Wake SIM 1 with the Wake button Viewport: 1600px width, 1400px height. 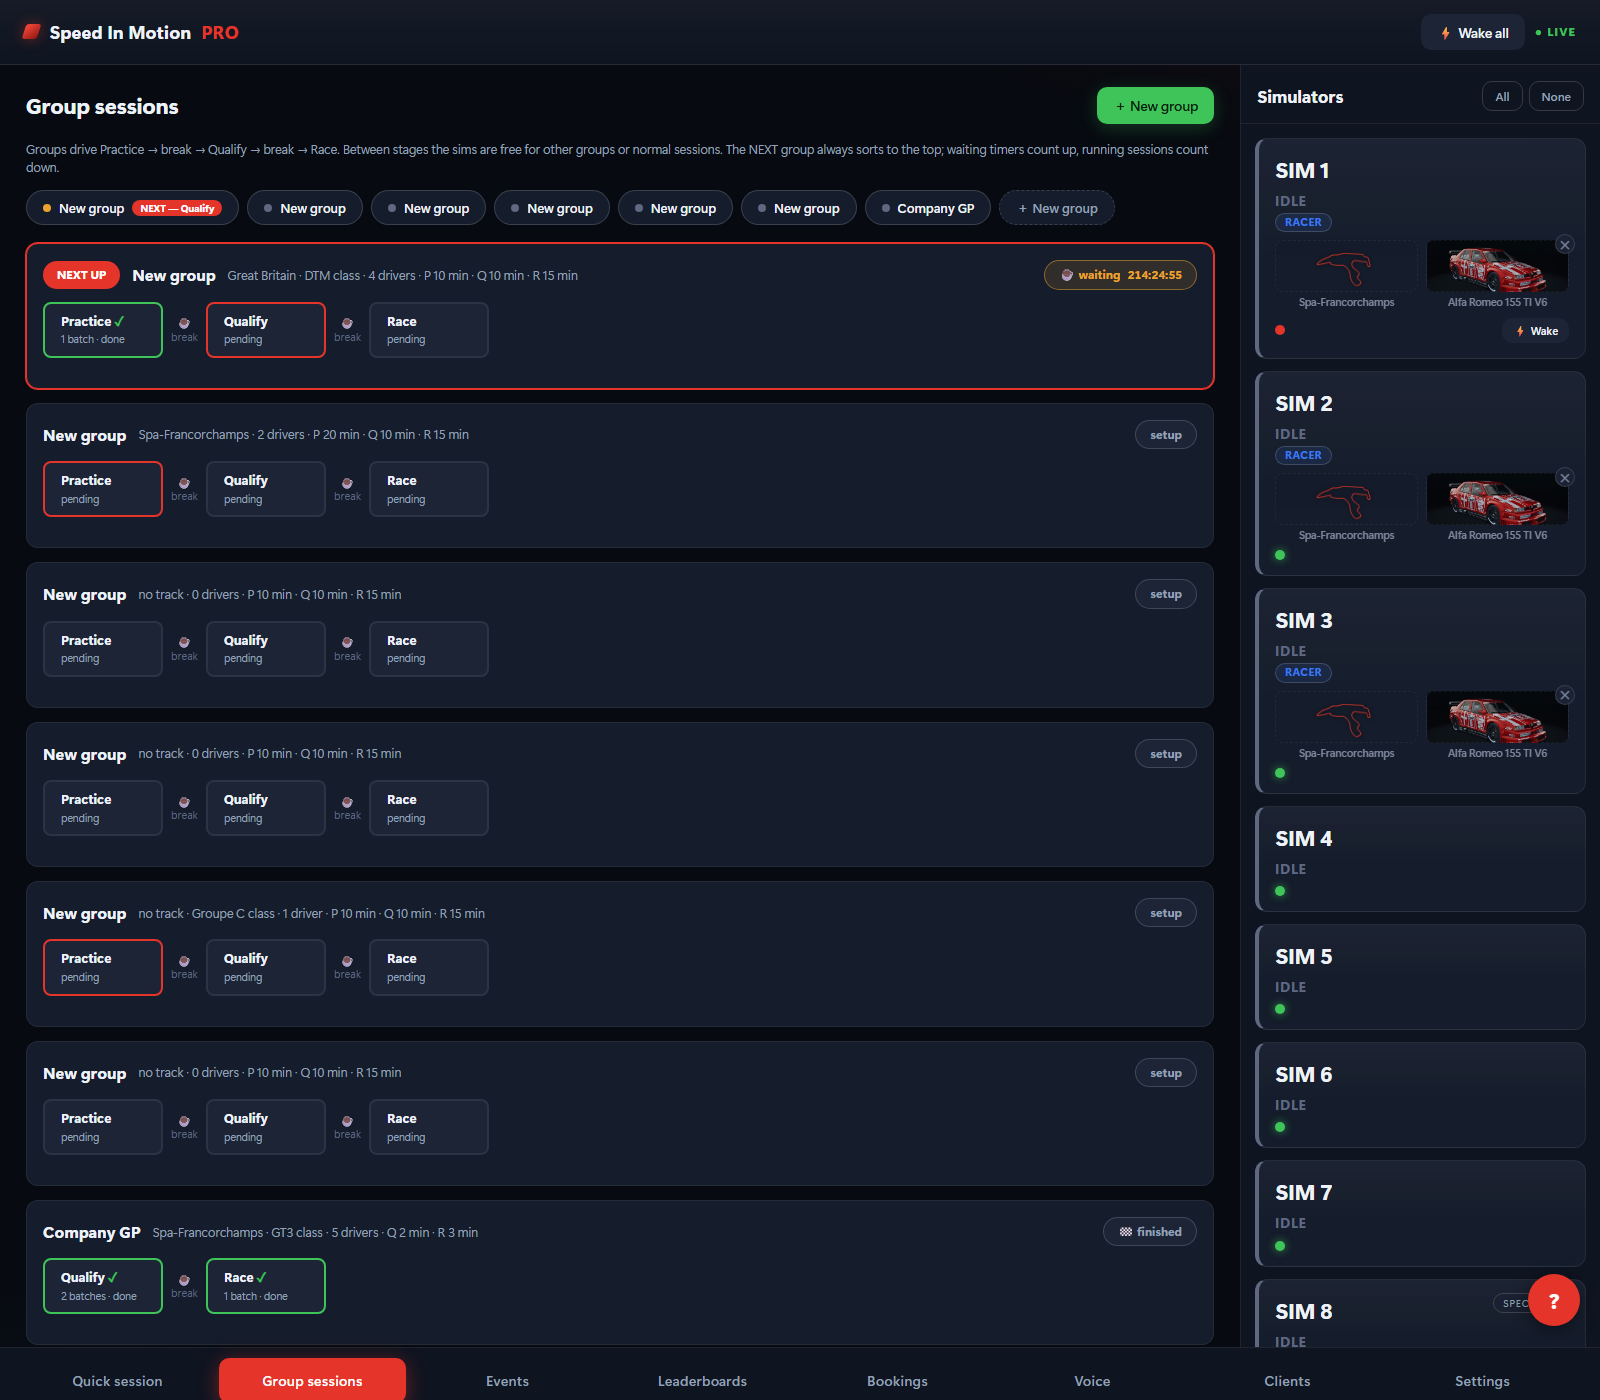[x=1536, y=331]
